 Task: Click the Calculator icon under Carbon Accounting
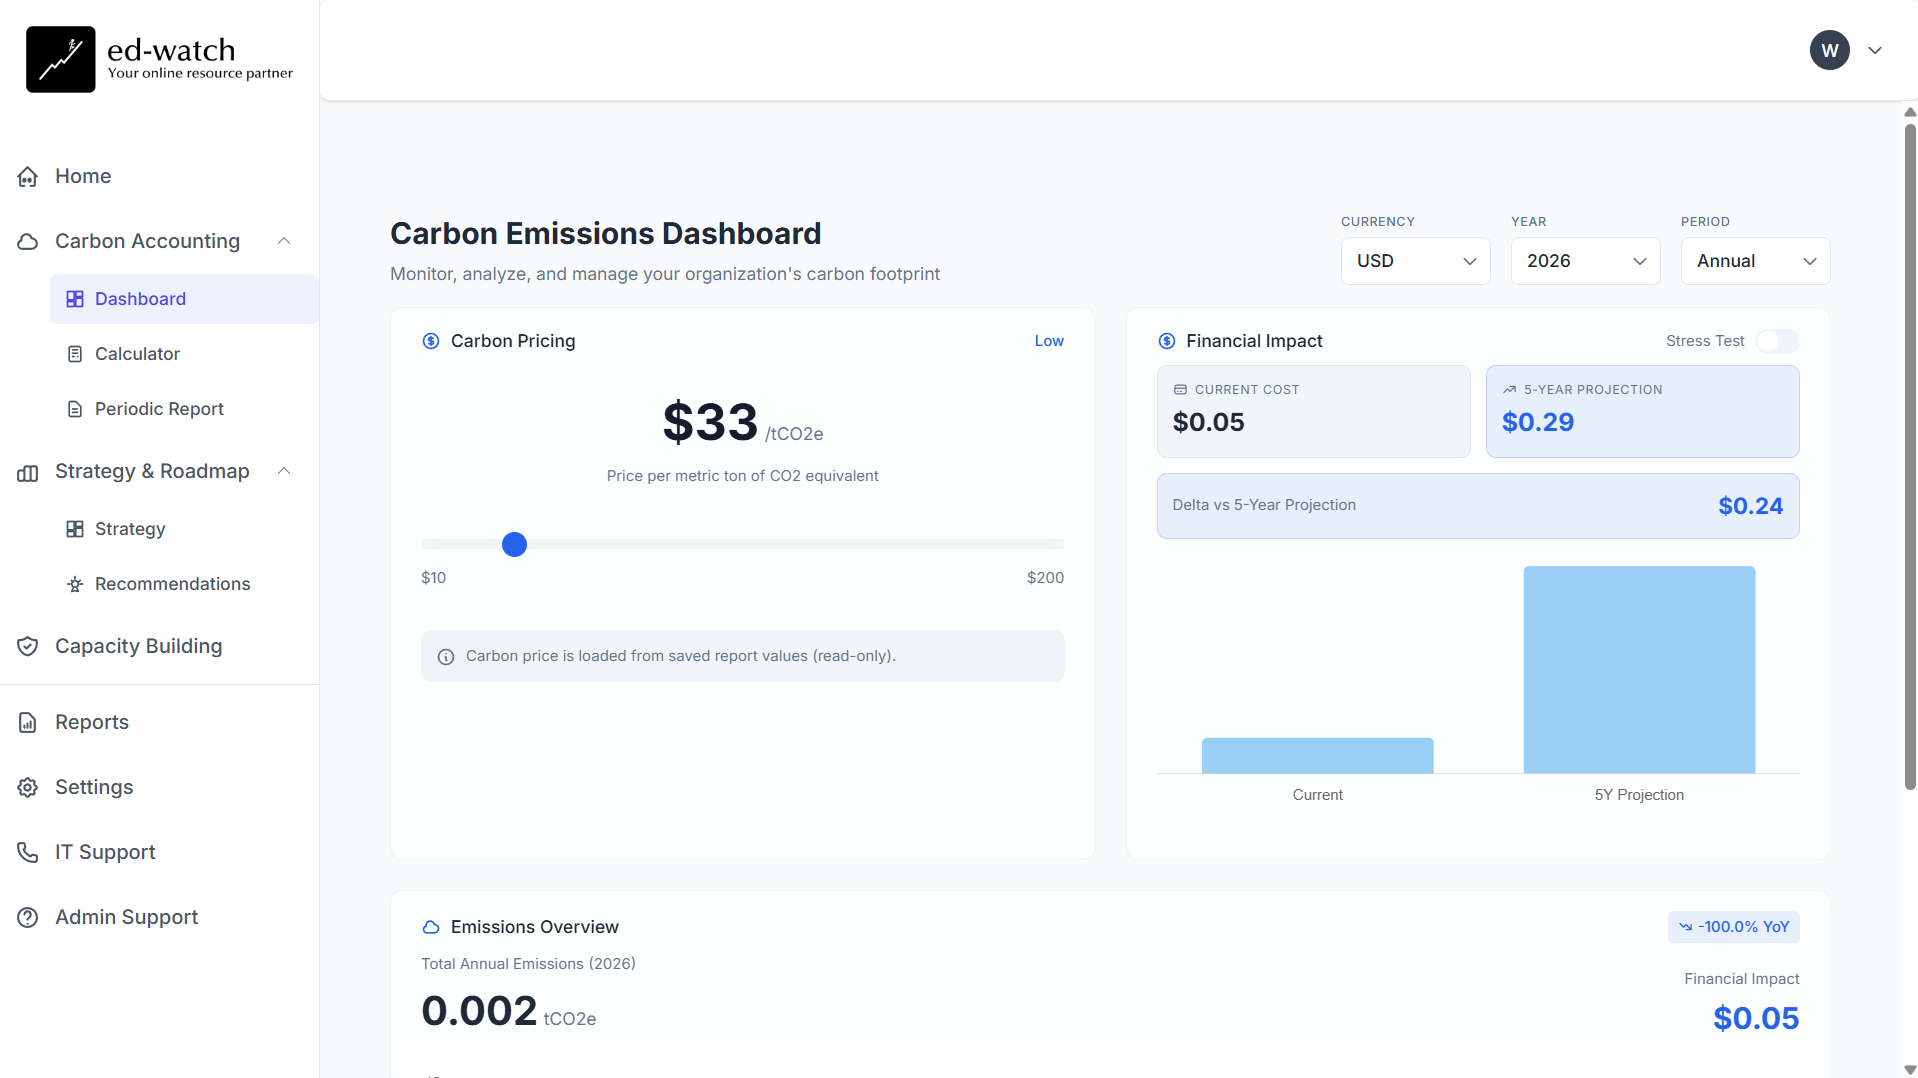(75, 353)
